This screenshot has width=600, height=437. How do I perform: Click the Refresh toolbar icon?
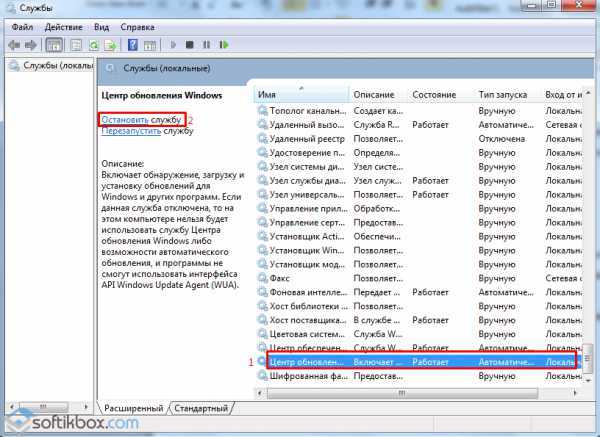[93, 45]
